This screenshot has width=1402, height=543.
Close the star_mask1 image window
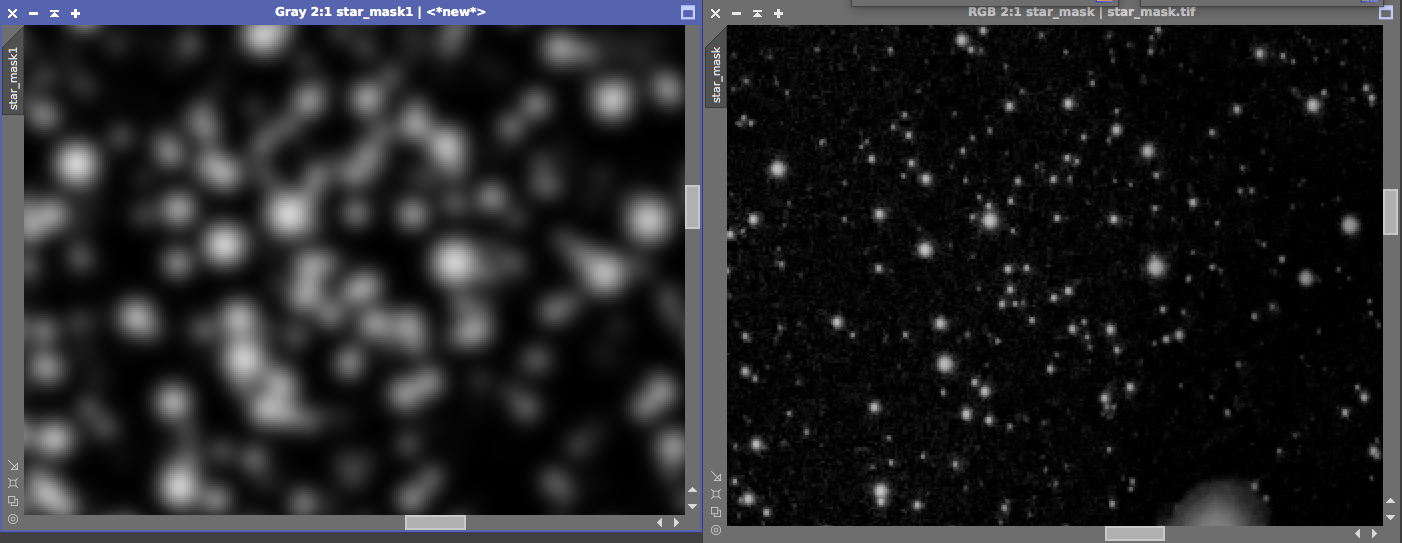(x=13, y=13)
